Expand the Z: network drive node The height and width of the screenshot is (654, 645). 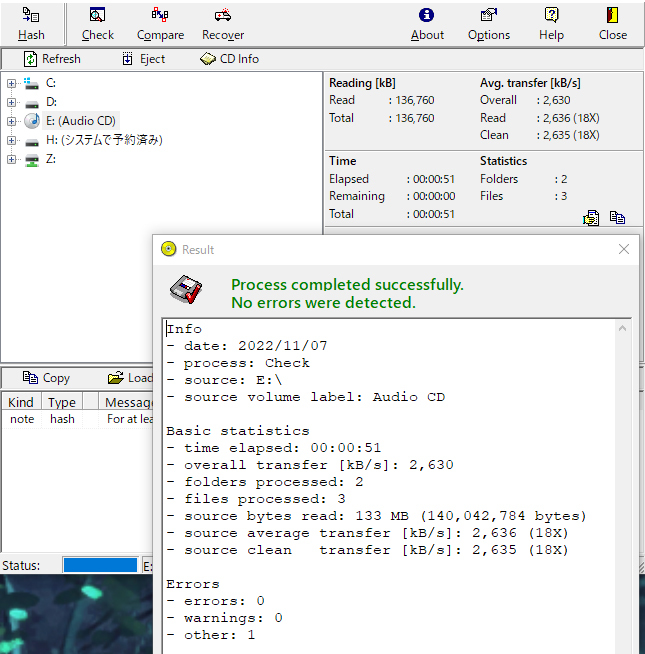tap(12, 159)
